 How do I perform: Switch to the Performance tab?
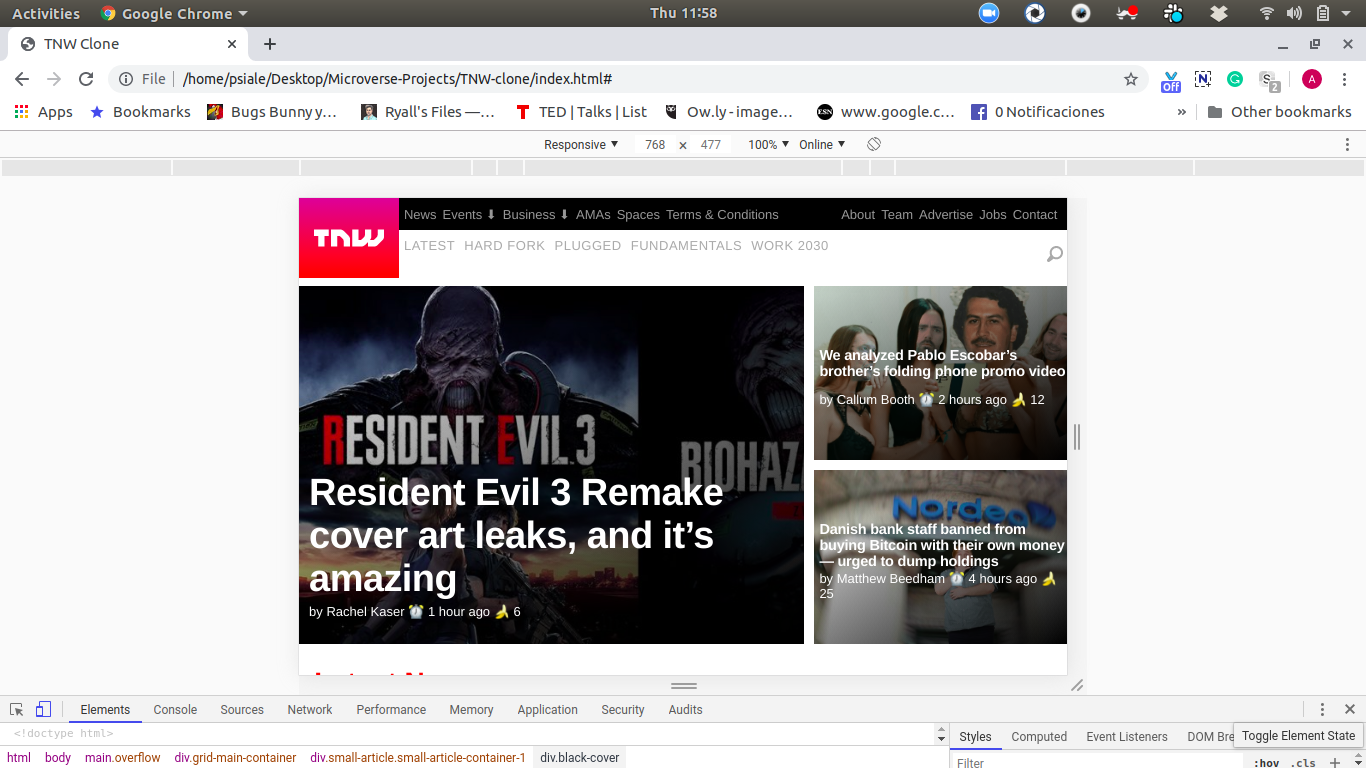[x=391, y=710]
